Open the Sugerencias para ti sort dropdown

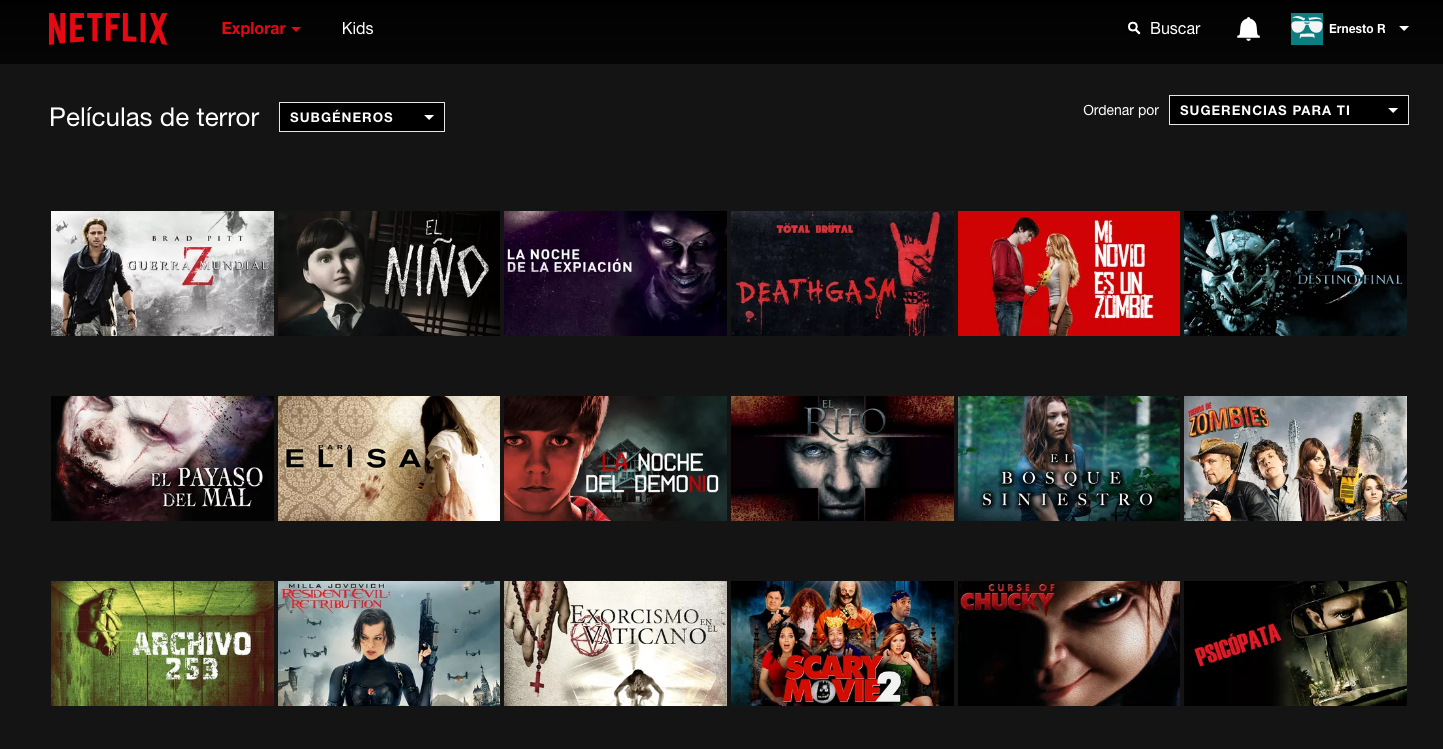point(1289,110)
